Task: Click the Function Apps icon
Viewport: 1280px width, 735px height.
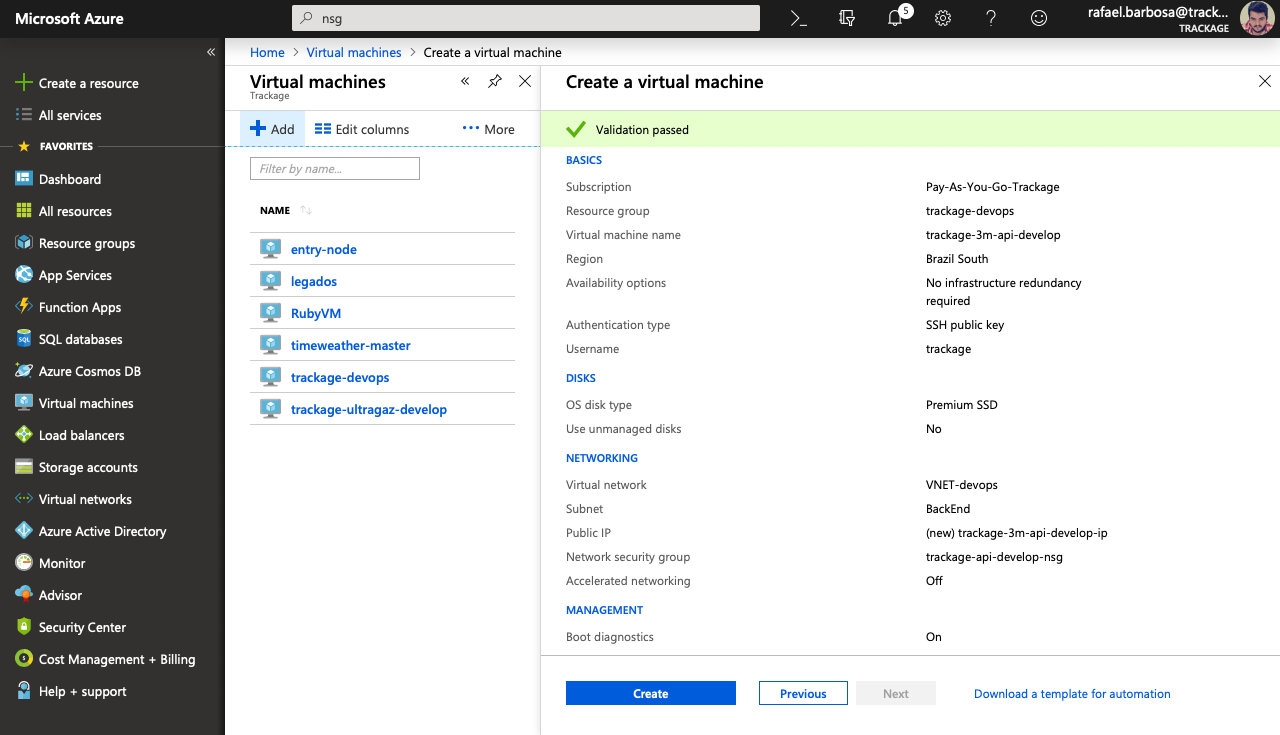Action: pos(24,307)
